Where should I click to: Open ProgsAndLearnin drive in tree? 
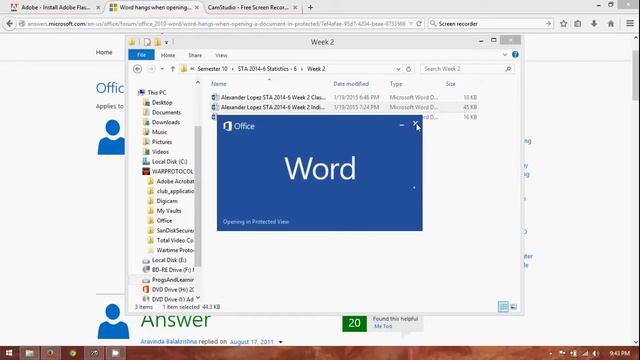pyautogui.click(x=172, y=280)
